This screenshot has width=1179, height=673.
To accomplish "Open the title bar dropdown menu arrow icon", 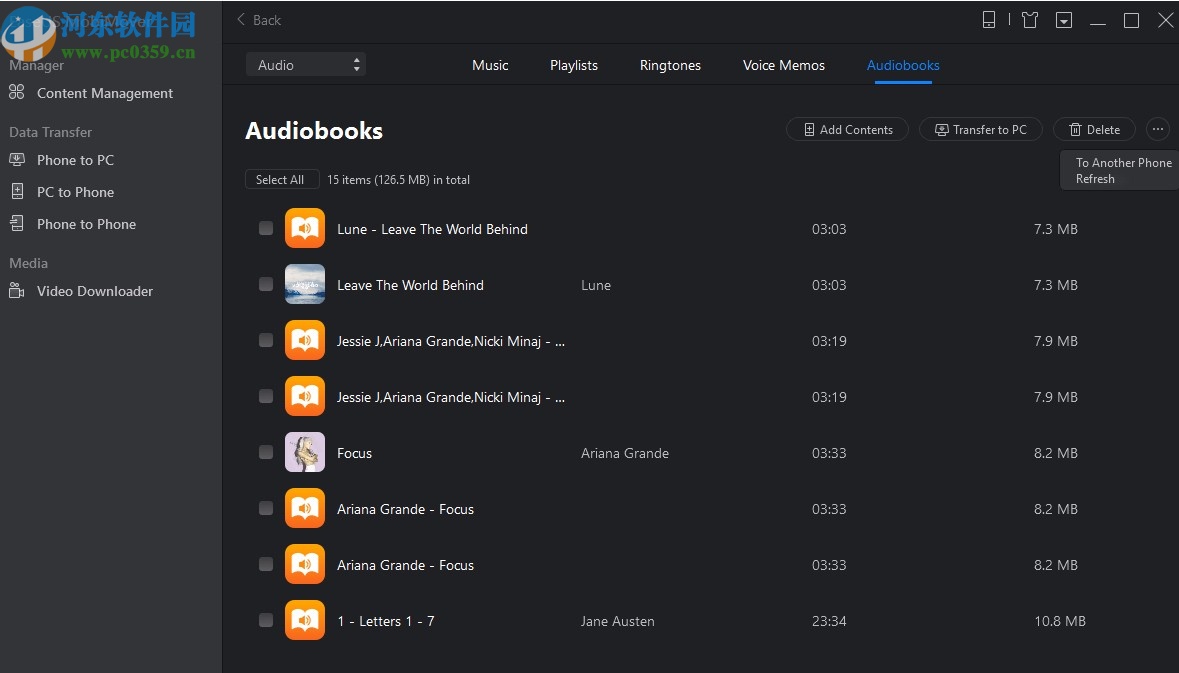I will pos(1064,20).
